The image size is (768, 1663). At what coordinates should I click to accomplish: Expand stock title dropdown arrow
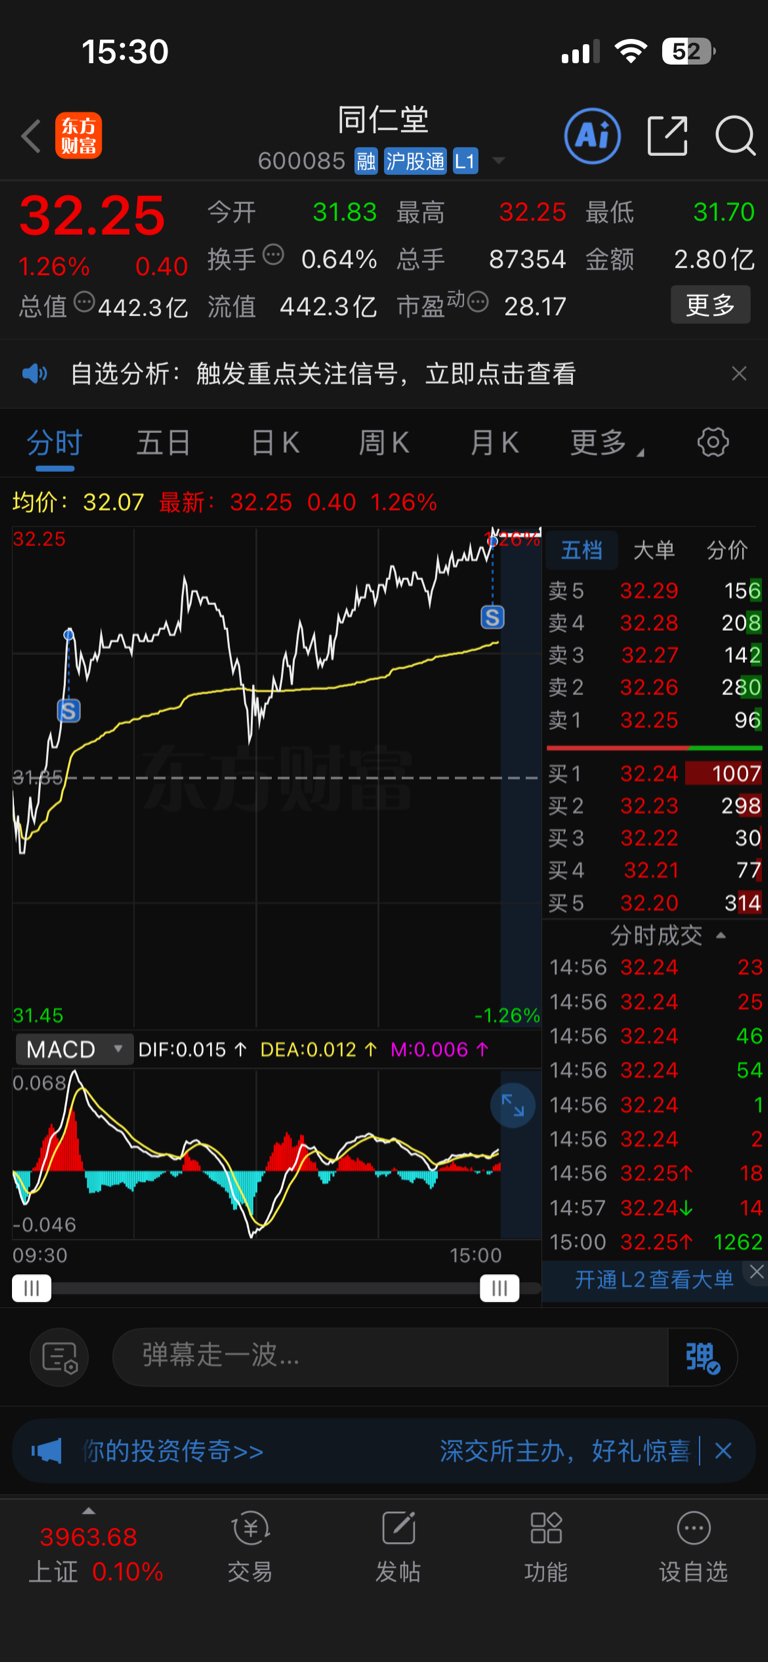coord(498,161)
